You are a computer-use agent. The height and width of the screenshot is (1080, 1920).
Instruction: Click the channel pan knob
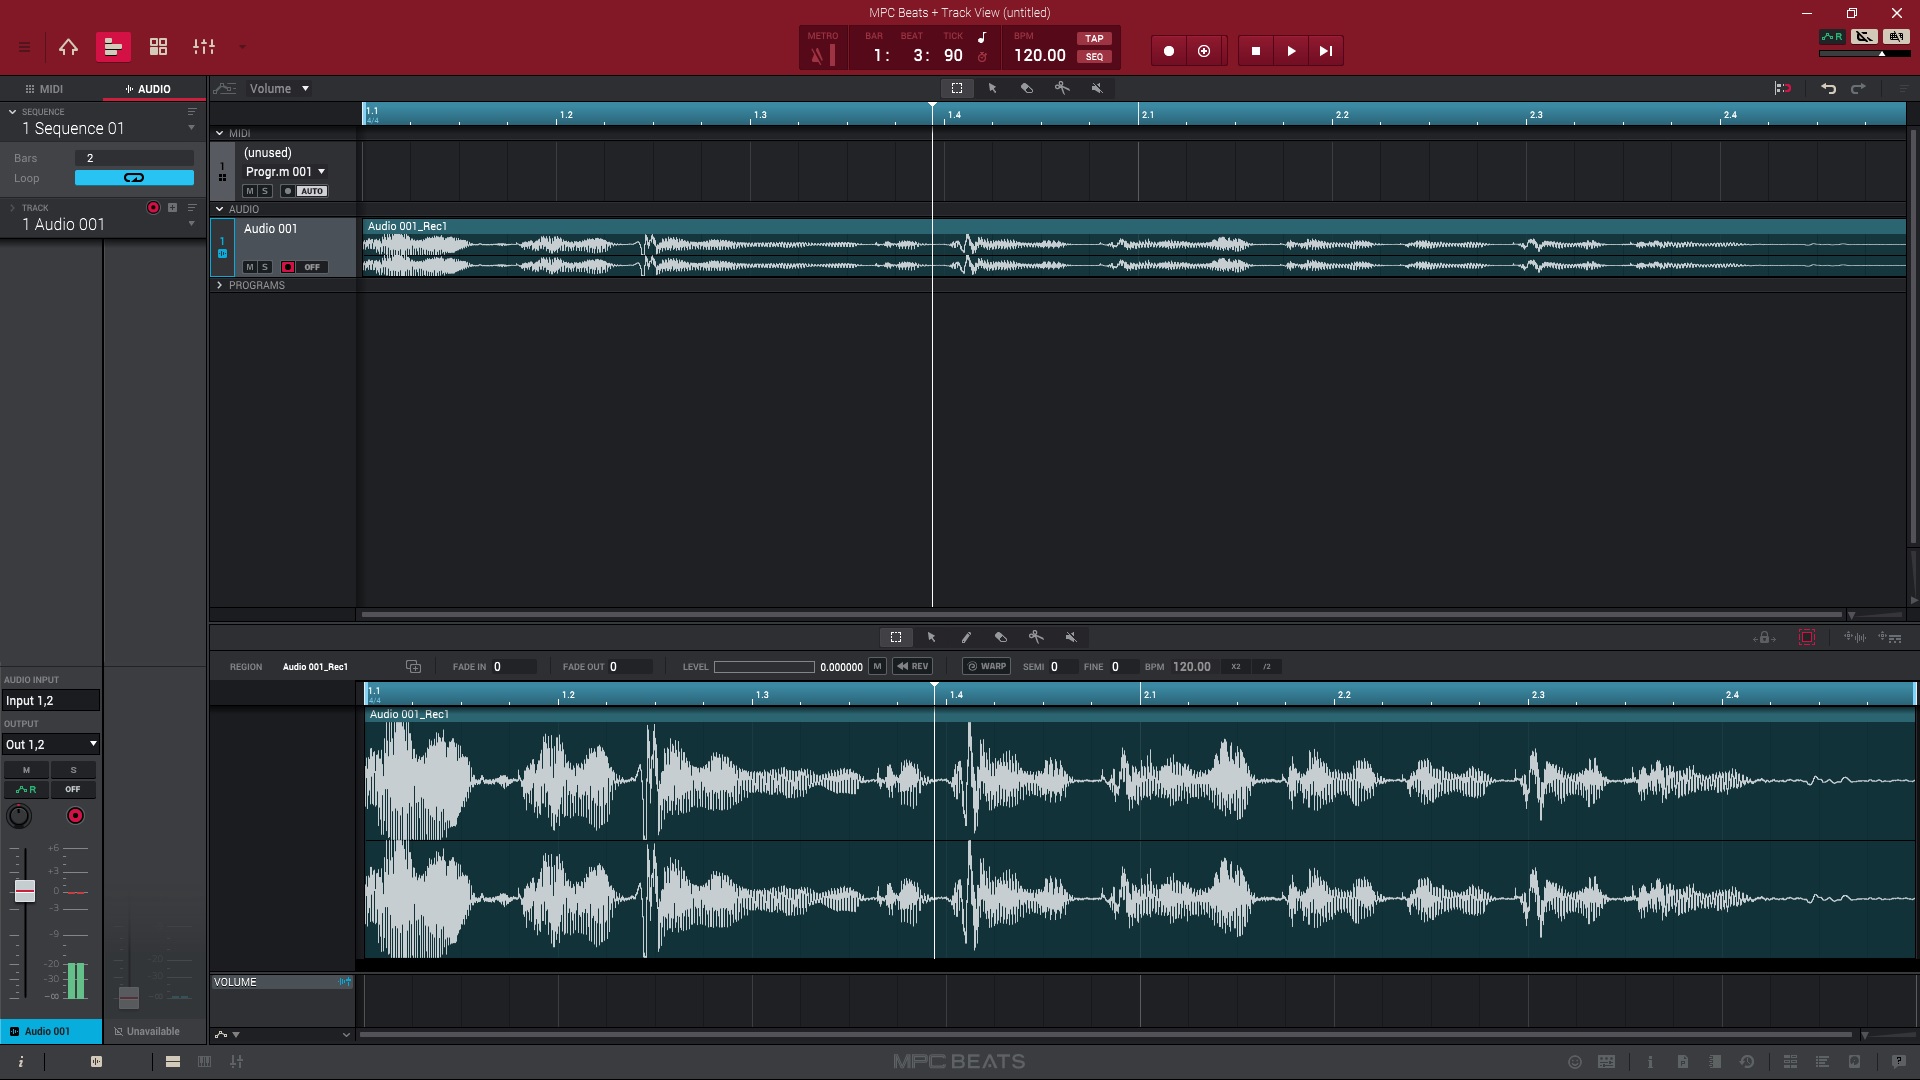pyautogui.click(x=19, y=816)
